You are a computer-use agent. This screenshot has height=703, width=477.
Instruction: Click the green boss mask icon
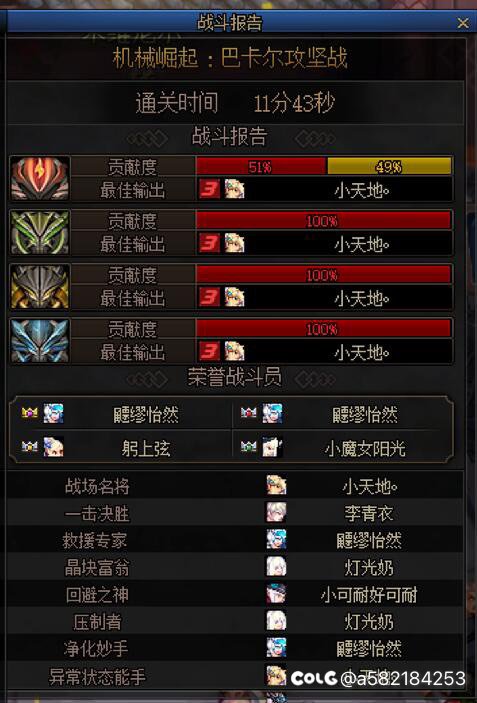pos(40,232)
